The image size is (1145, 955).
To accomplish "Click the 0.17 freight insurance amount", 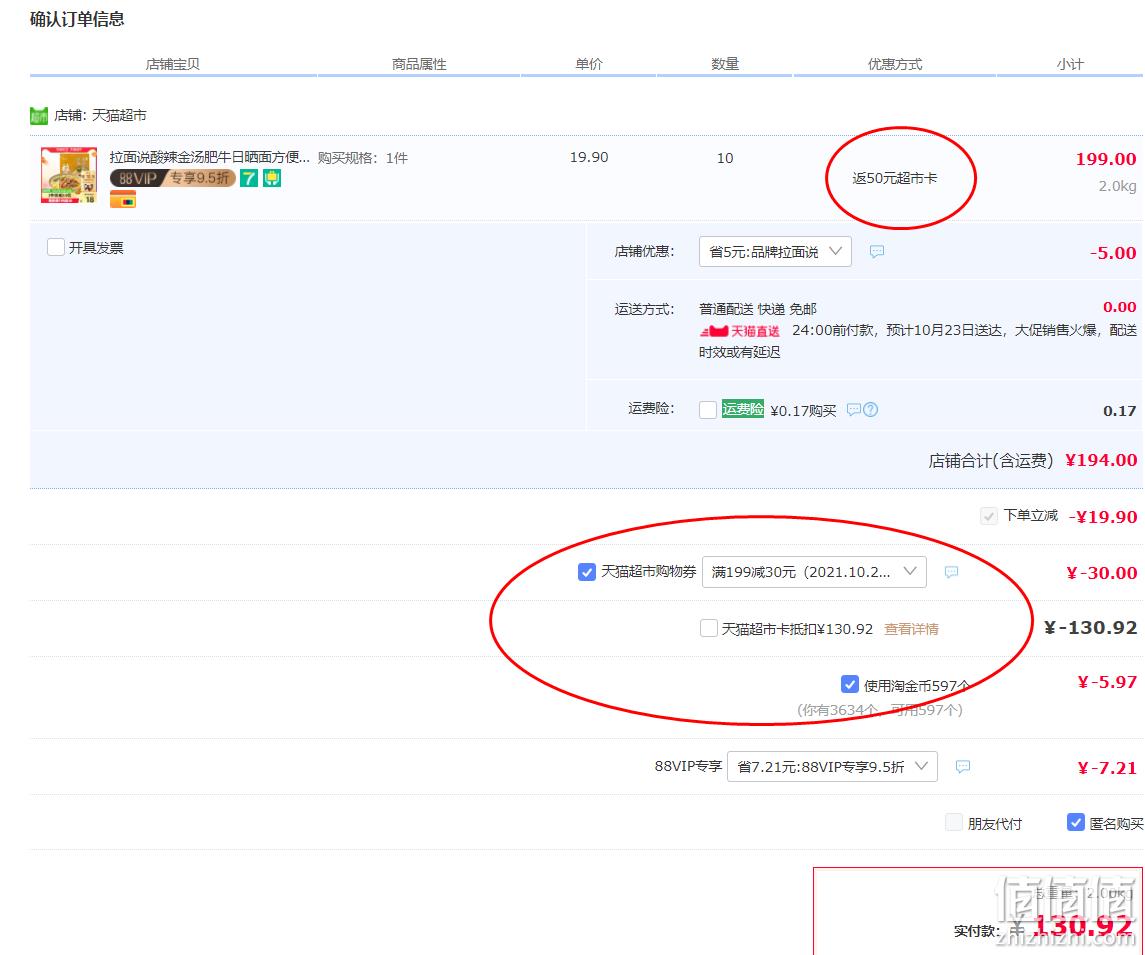I will click(x=1119, y=411).
